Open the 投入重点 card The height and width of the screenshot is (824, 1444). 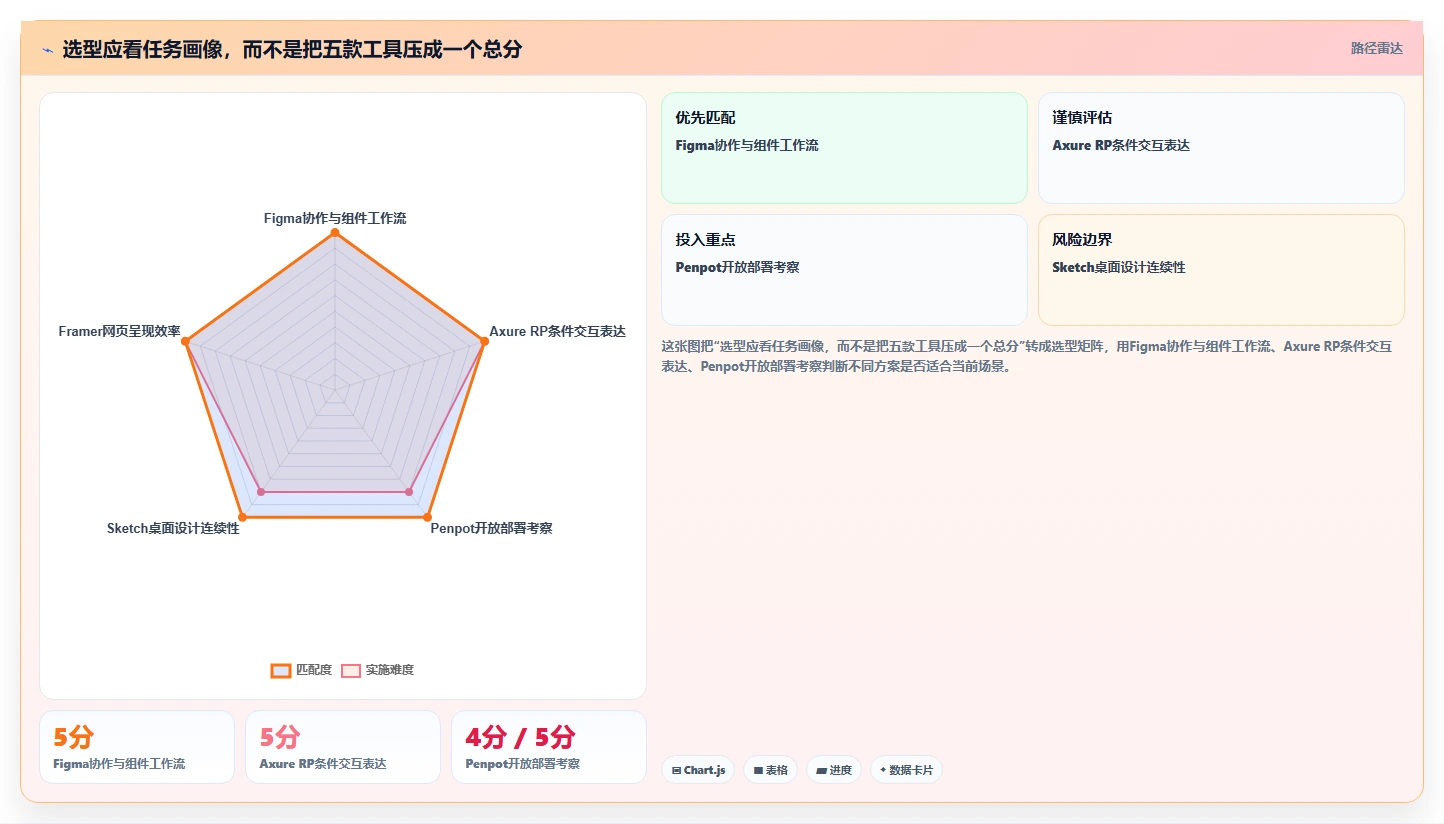pyautogui.click(x=844, y=270)
